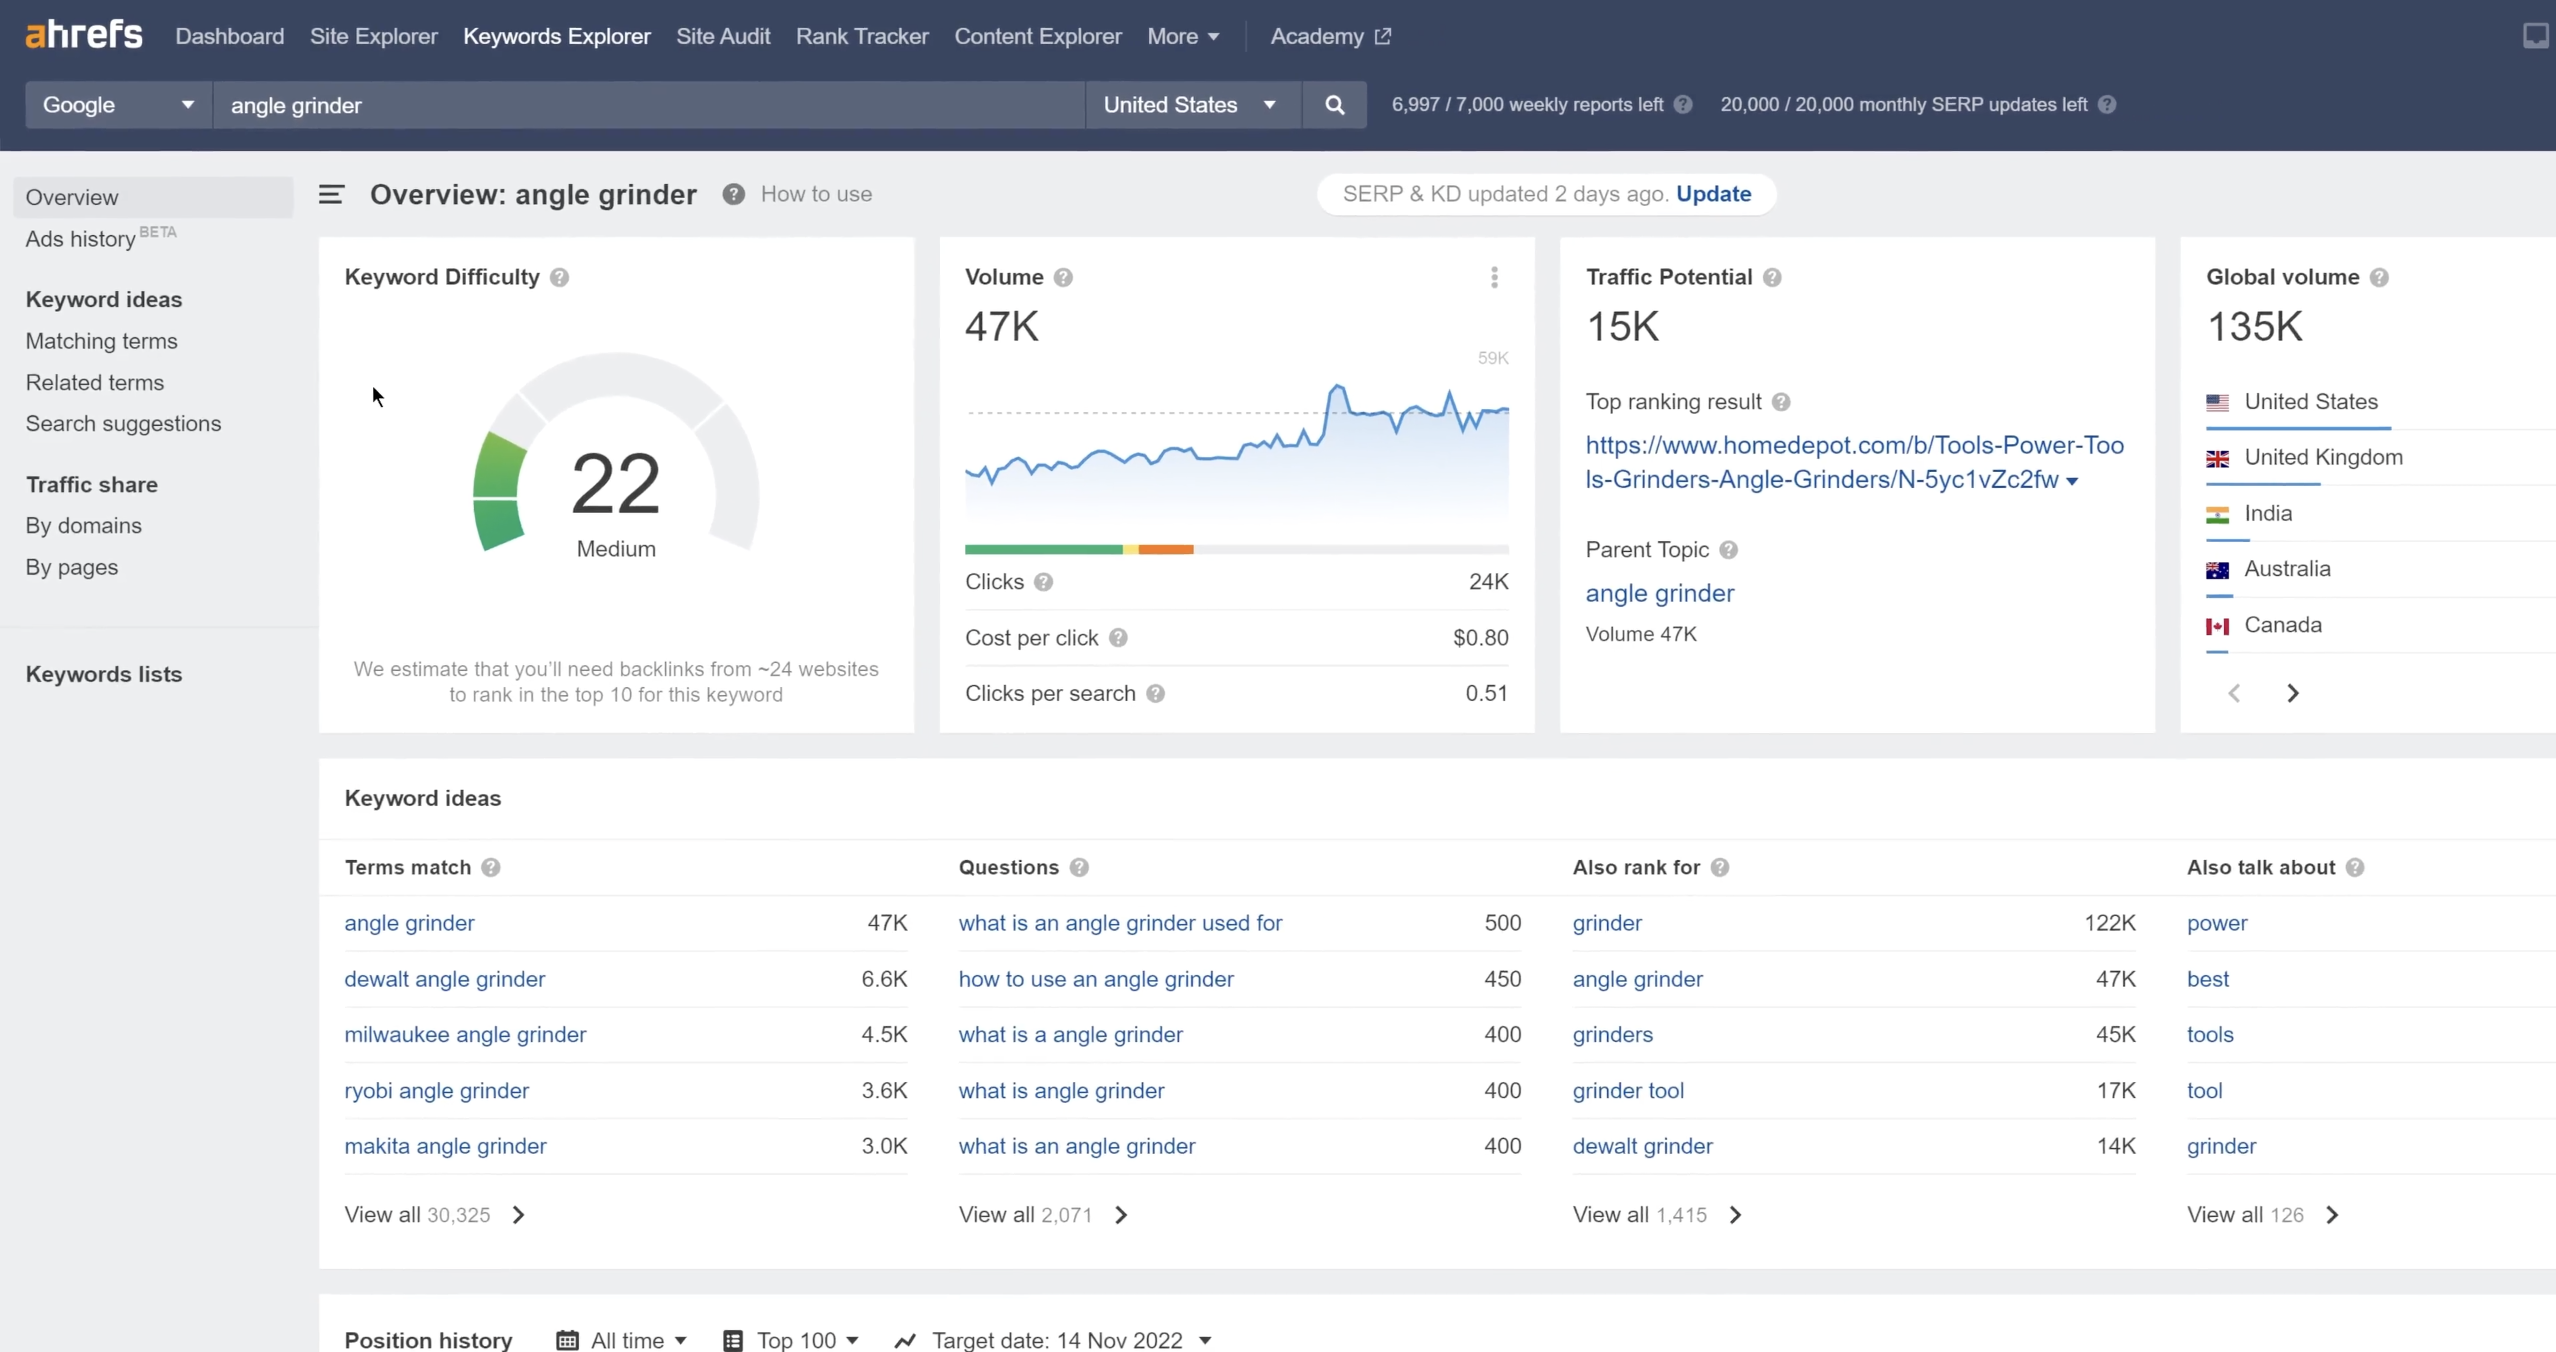Click the right arrow to navigate Global volume countries
This screenshot has height=1352, width=2556.
click(2292, 691)
